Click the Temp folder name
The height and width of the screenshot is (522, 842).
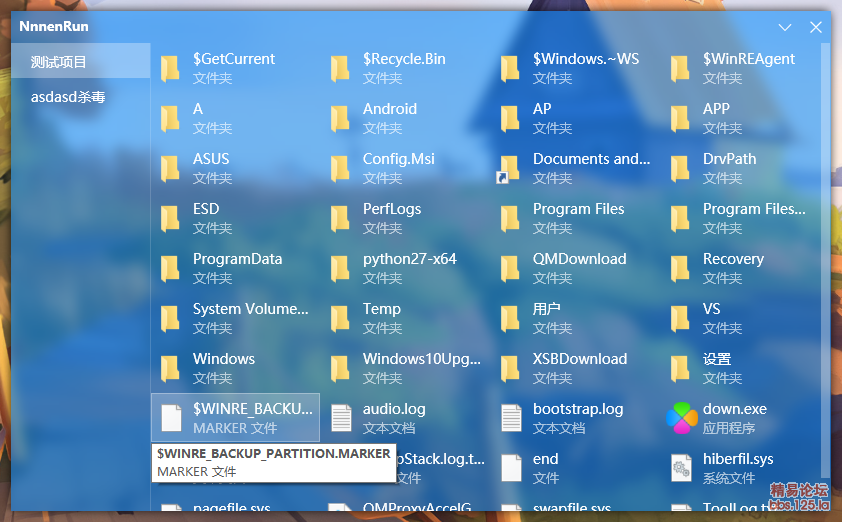coord(382,309)
